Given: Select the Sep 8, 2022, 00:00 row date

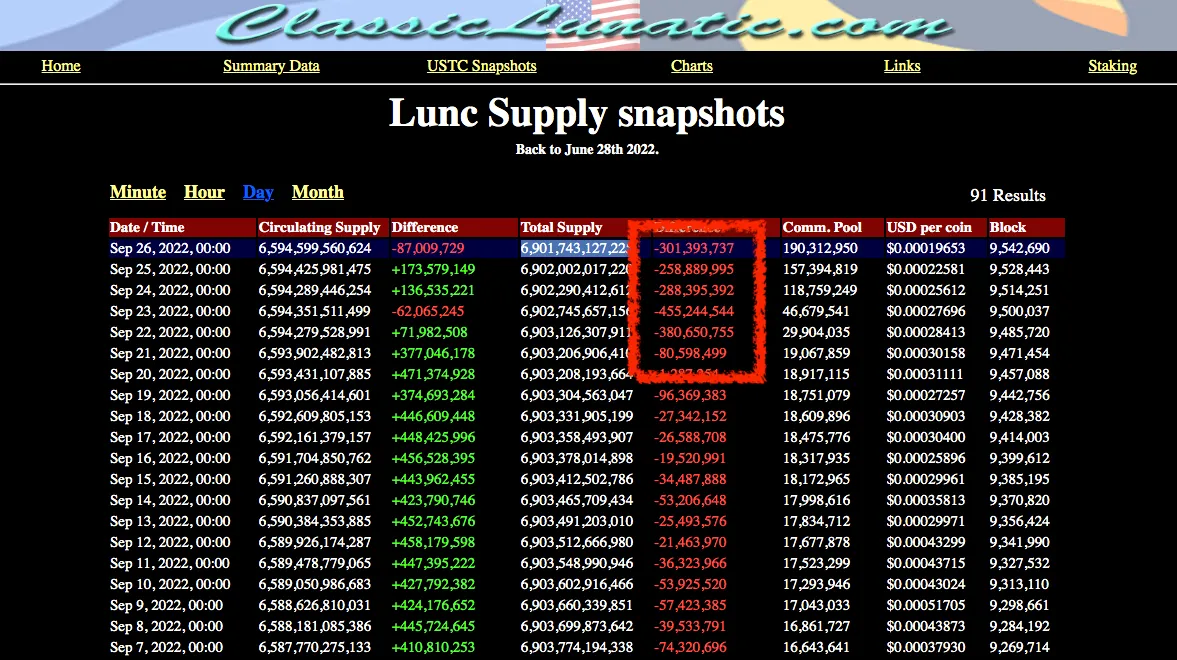Looking at the screenshot, I should tap(167, 627).
